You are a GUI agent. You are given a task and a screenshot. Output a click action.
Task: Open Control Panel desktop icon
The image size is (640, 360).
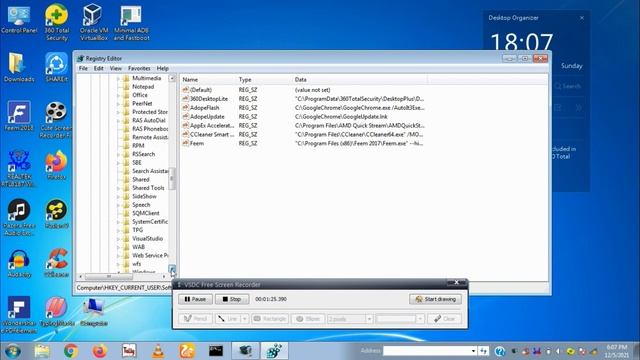coord(19,20)
